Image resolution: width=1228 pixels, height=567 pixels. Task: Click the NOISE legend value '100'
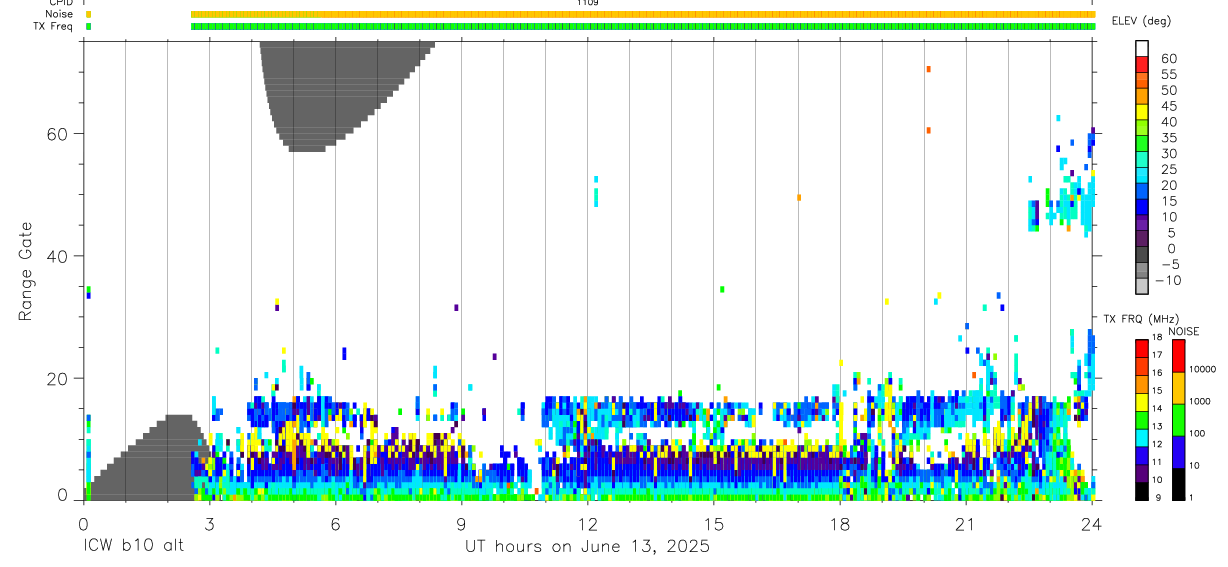1198,434
